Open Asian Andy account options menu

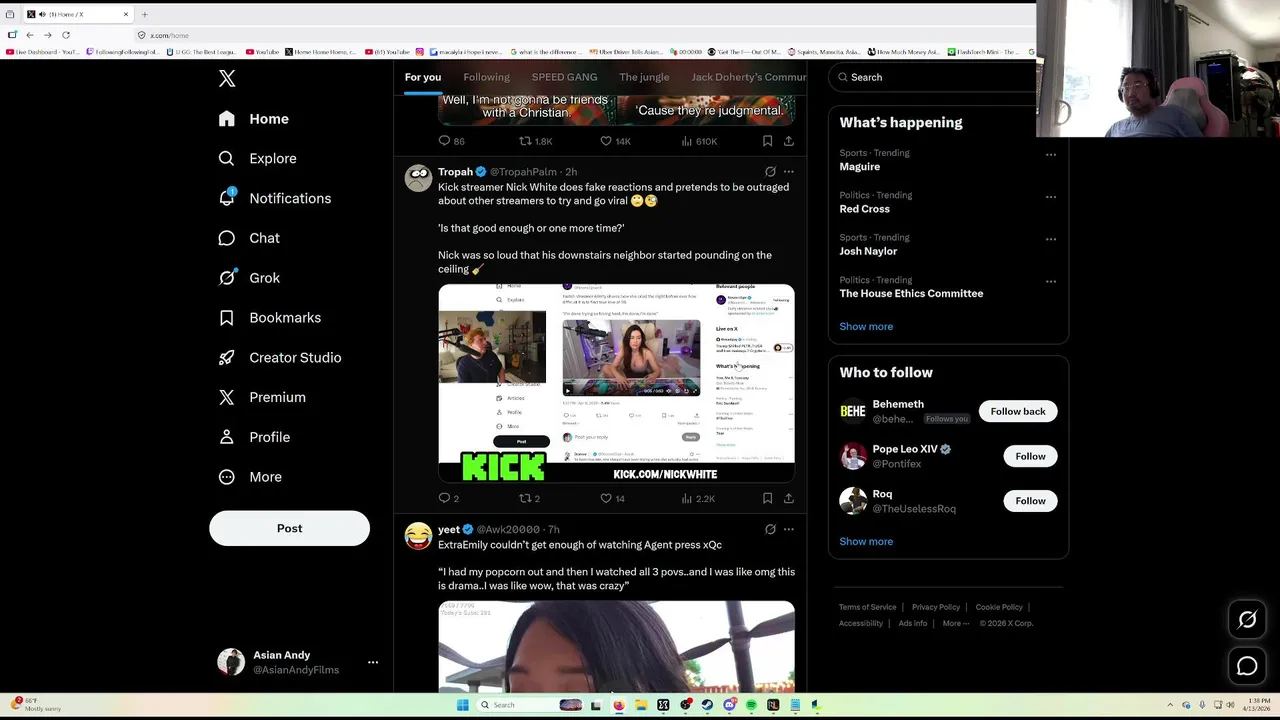[373, 662]
